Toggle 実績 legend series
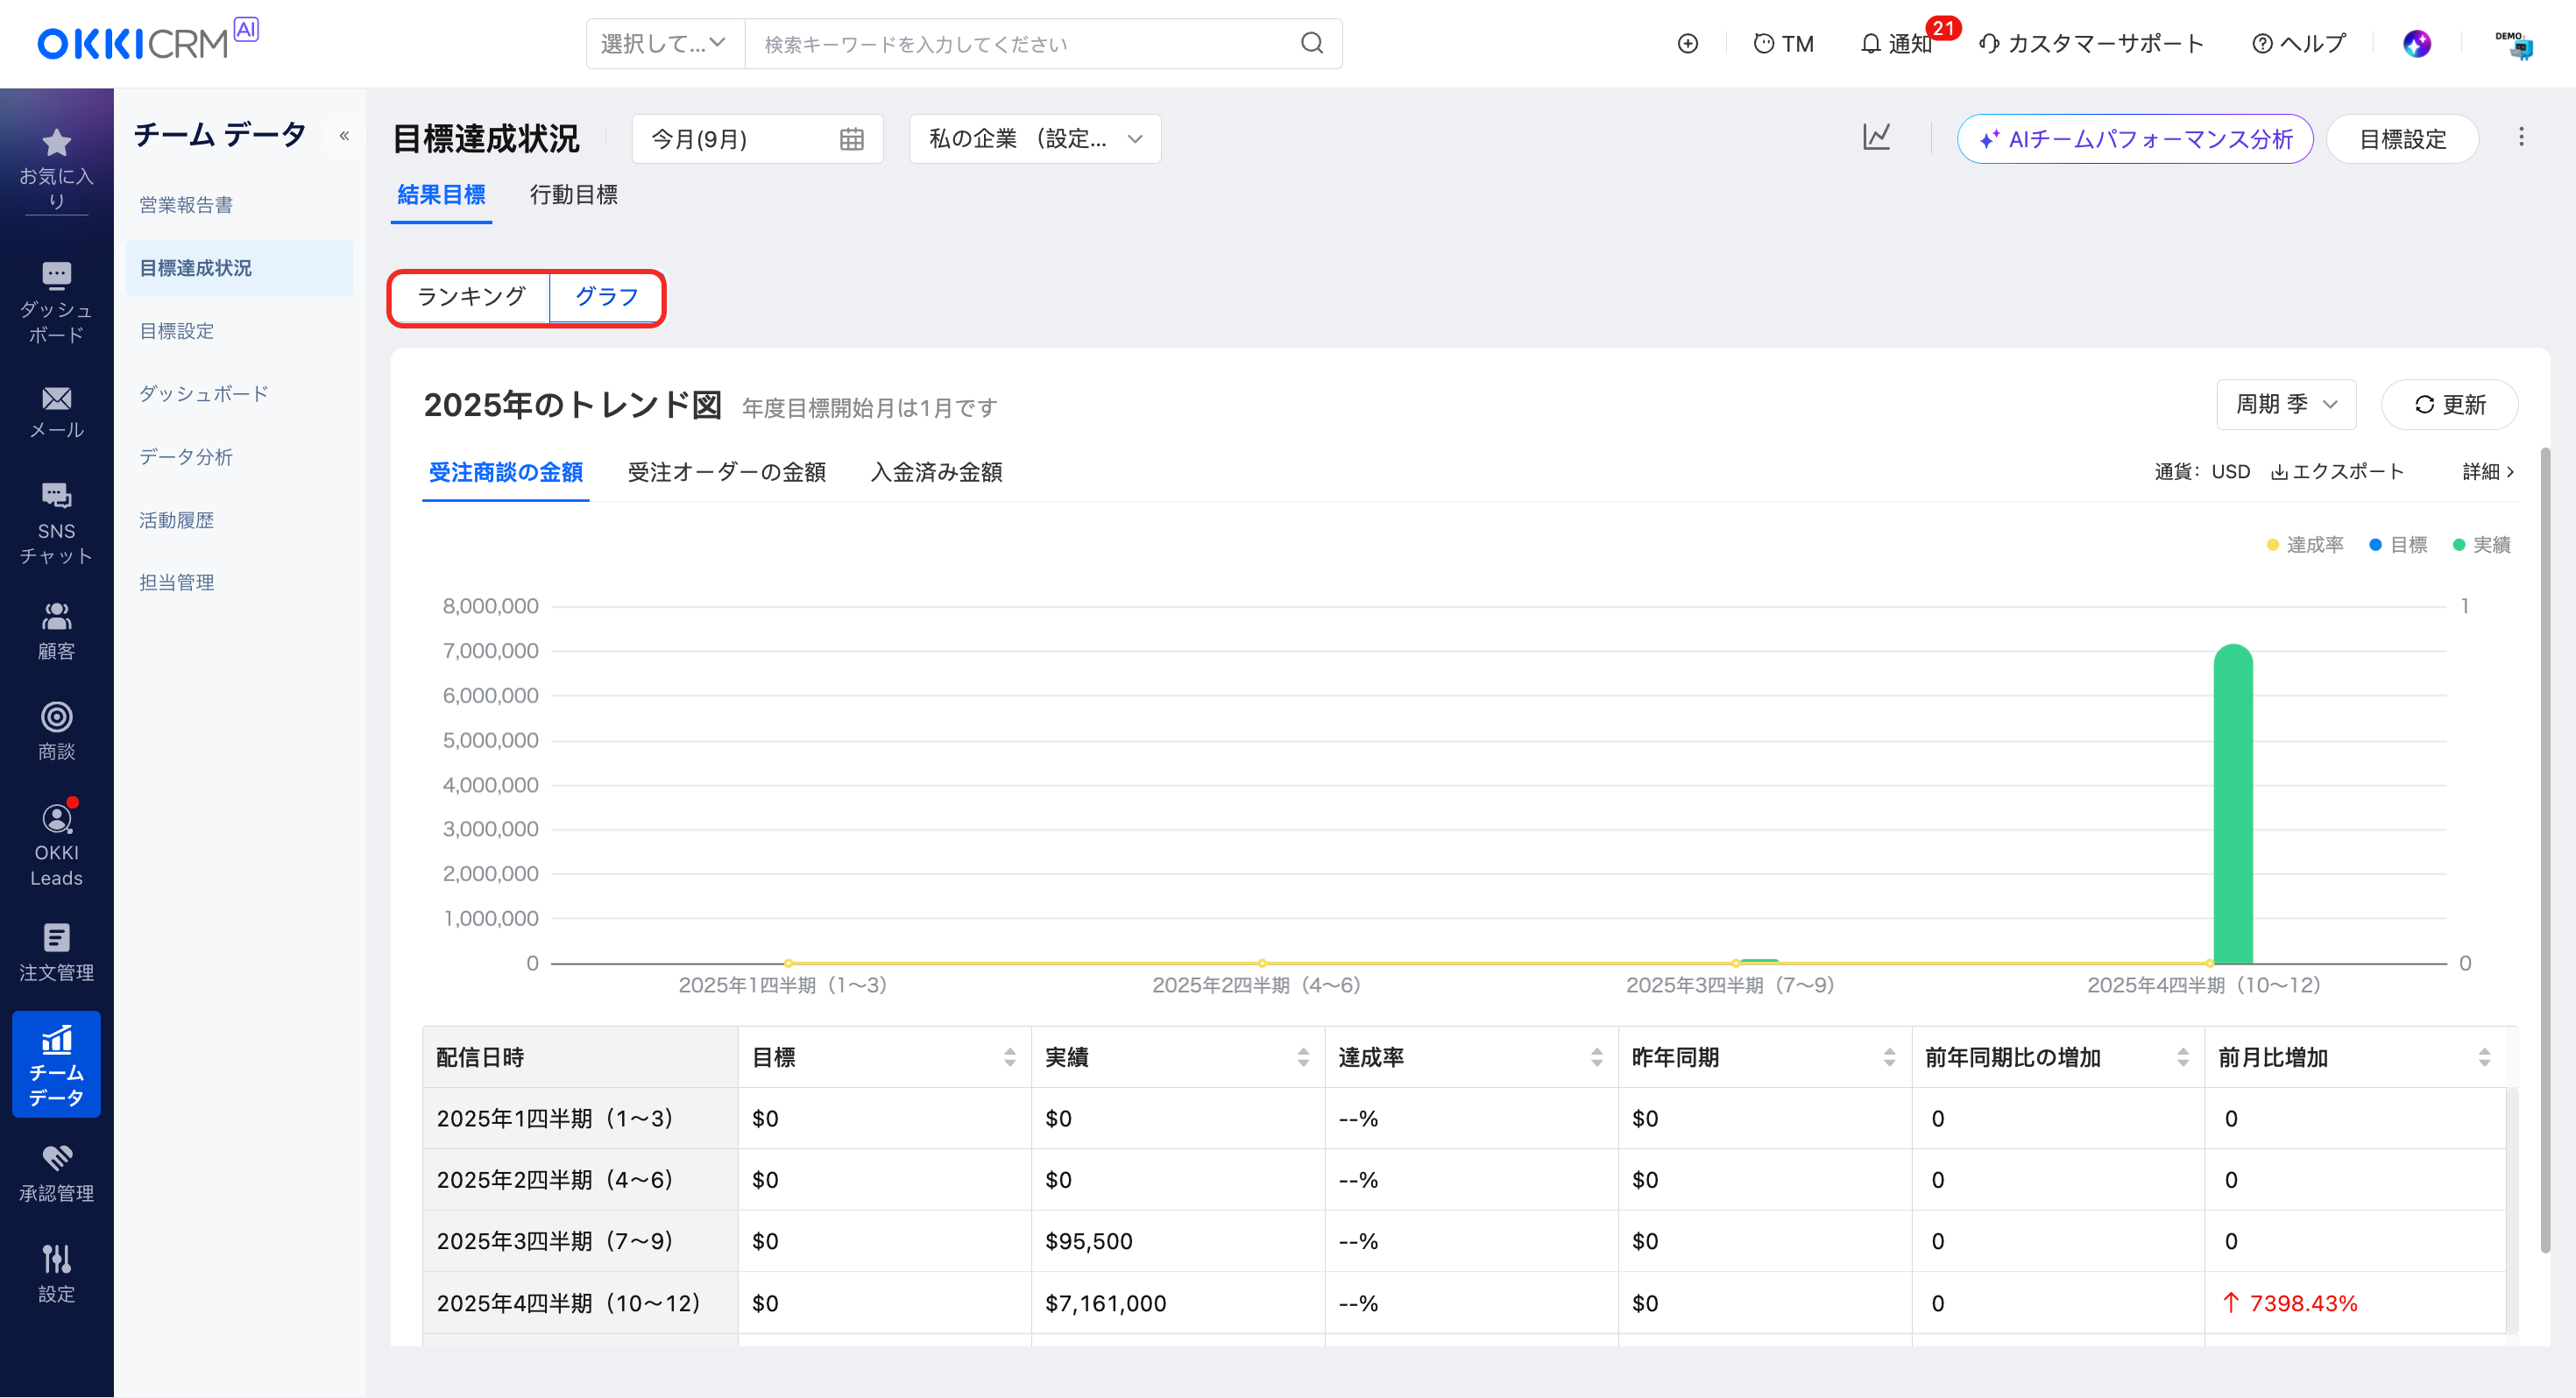Viewport: 2576px width, 1398px height. (x=2482, y=545)
